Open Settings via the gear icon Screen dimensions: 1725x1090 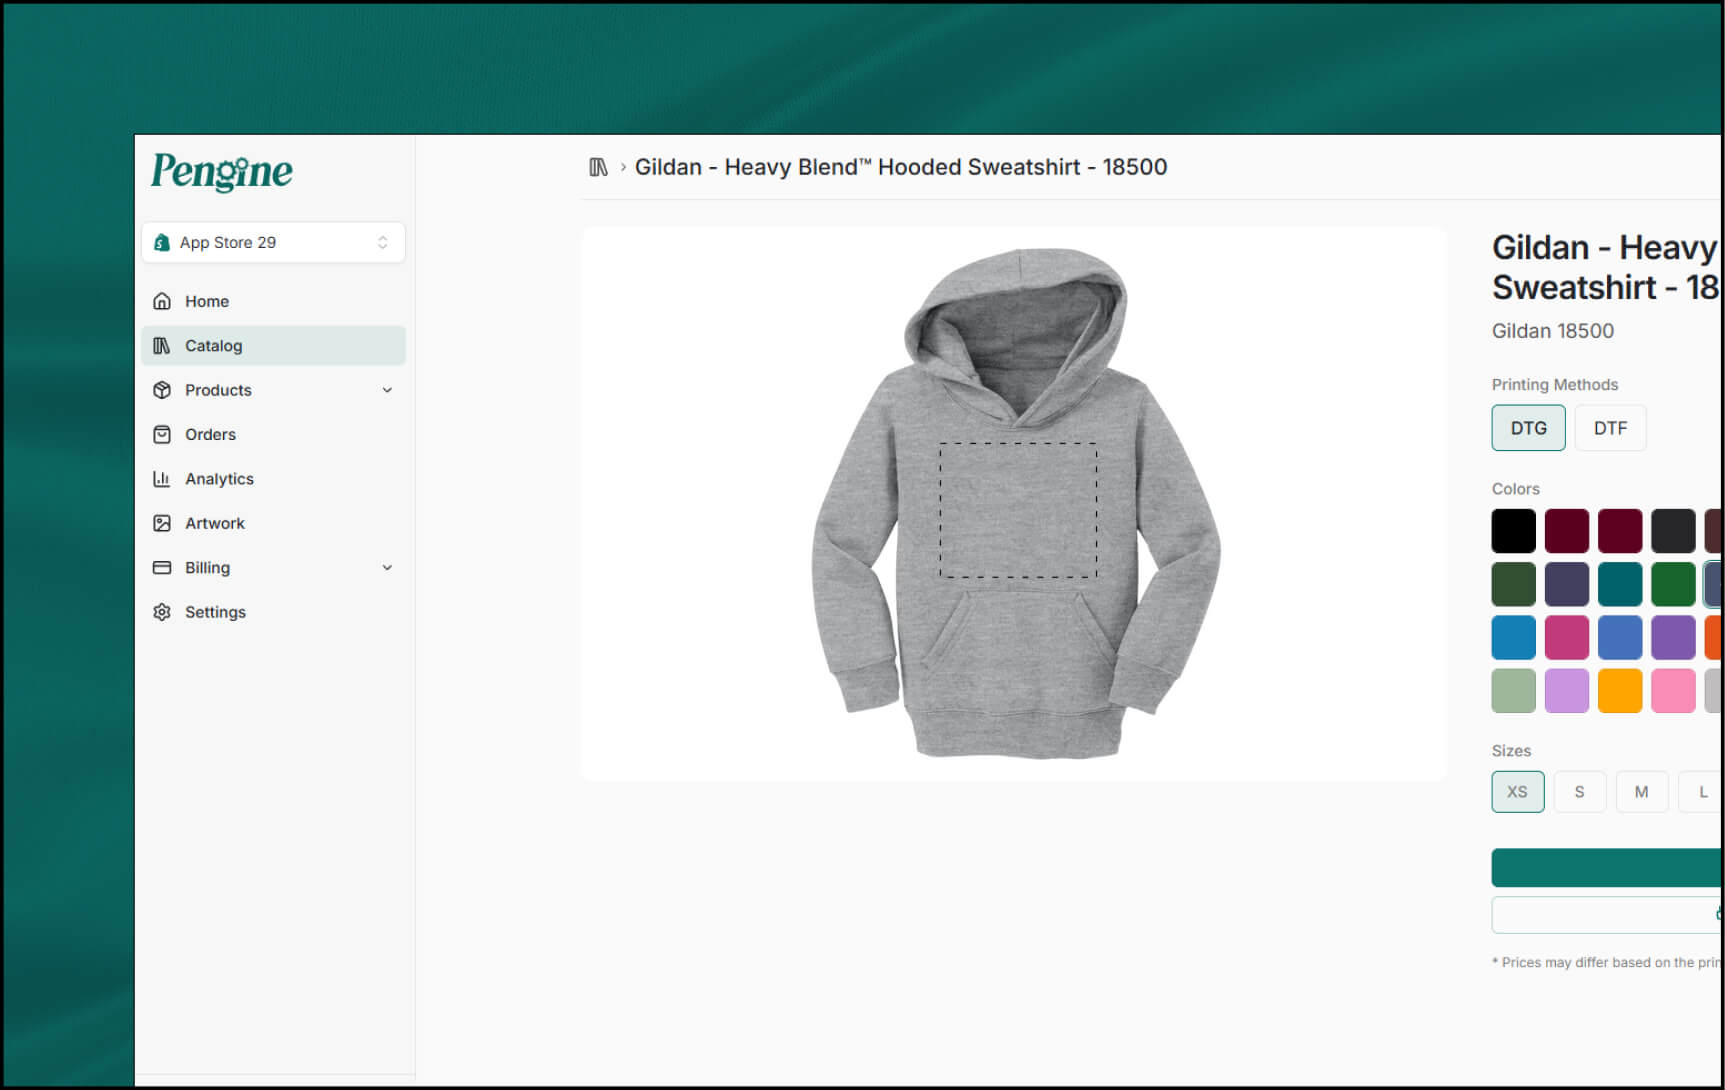[163, 611]
